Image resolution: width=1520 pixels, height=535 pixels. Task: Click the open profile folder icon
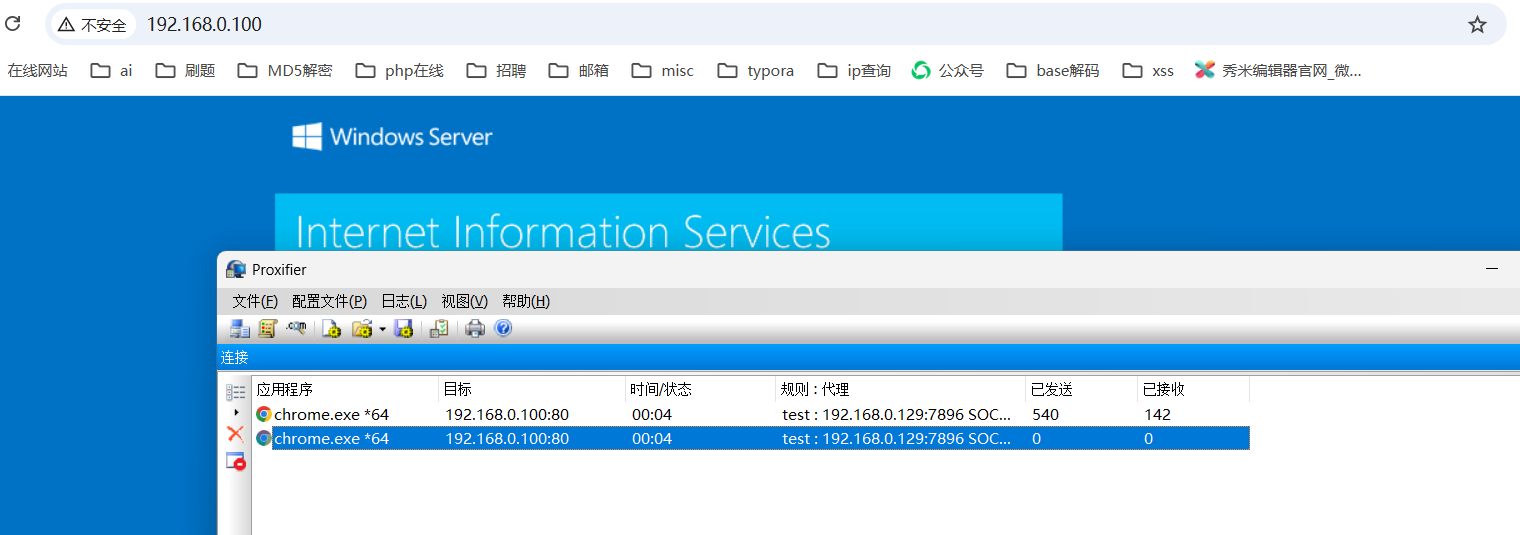pos(362,328)
